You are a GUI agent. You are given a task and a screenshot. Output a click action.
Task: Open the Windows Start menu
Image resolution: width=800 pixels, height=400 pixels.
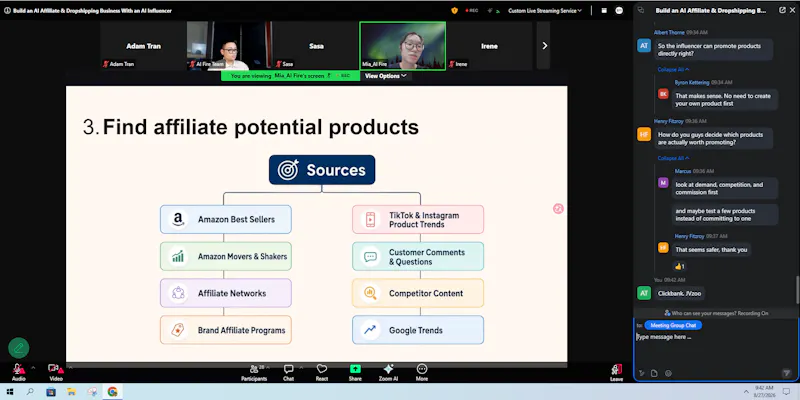click(9, 392)
